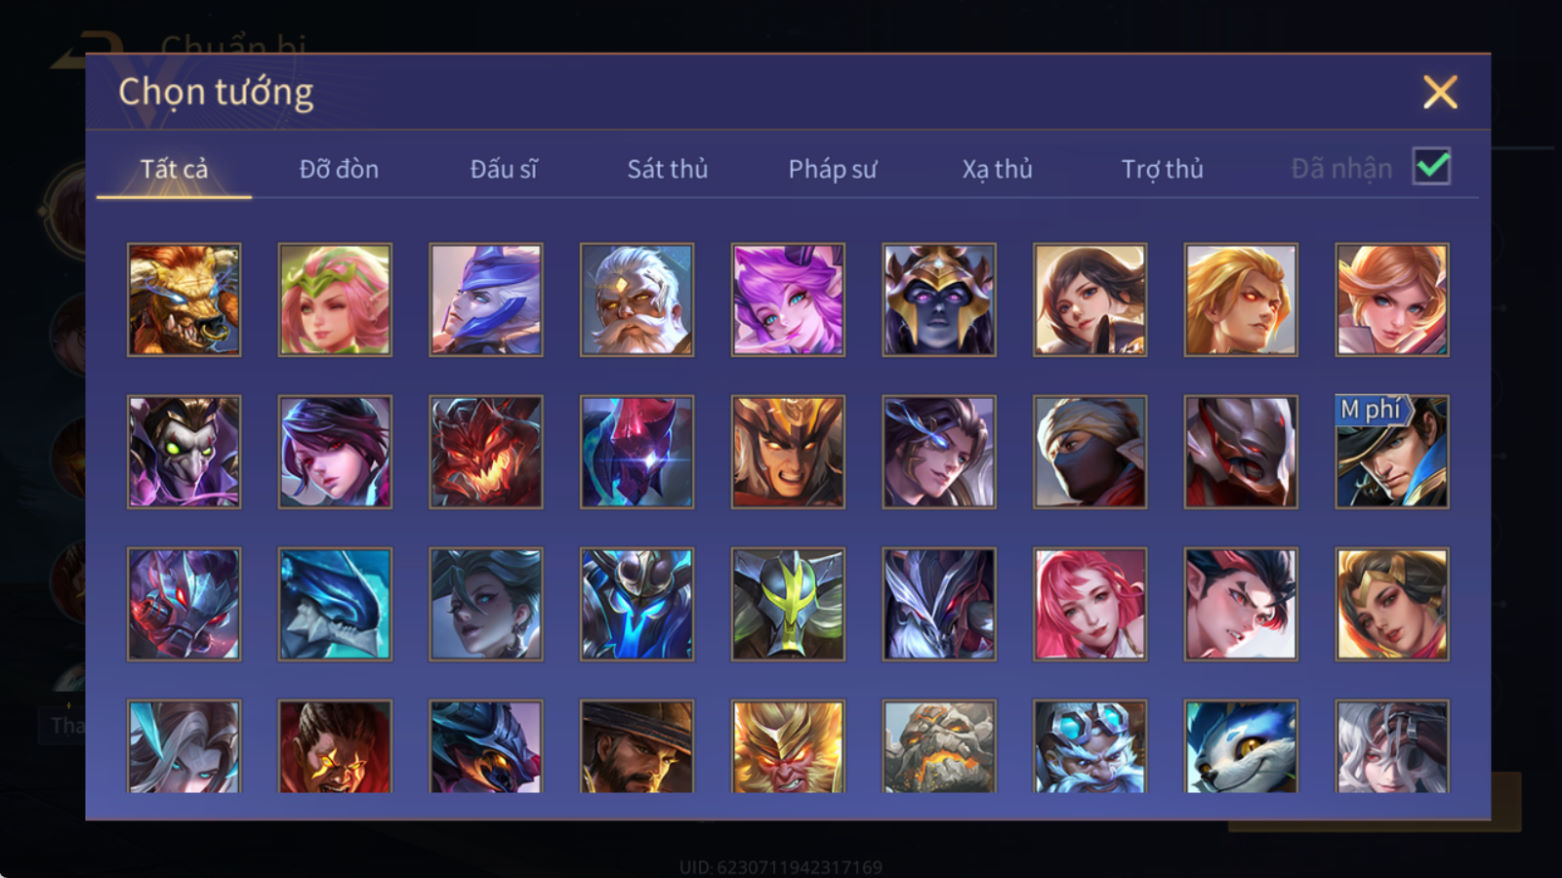Switch to the "Trợ thủ" tab
1562x878 pixels.
coord(1162,169)
